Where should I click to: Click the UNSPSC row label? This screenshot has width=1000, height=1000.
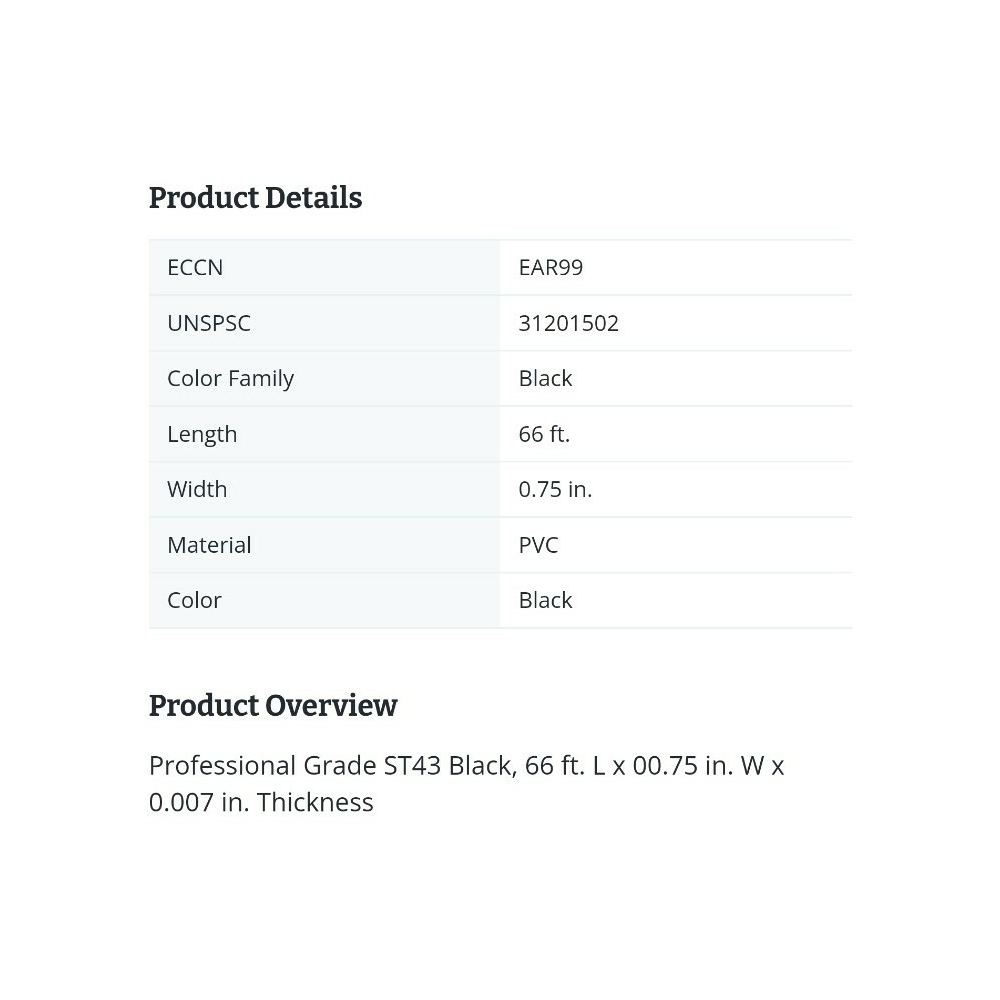pos(209,323)
